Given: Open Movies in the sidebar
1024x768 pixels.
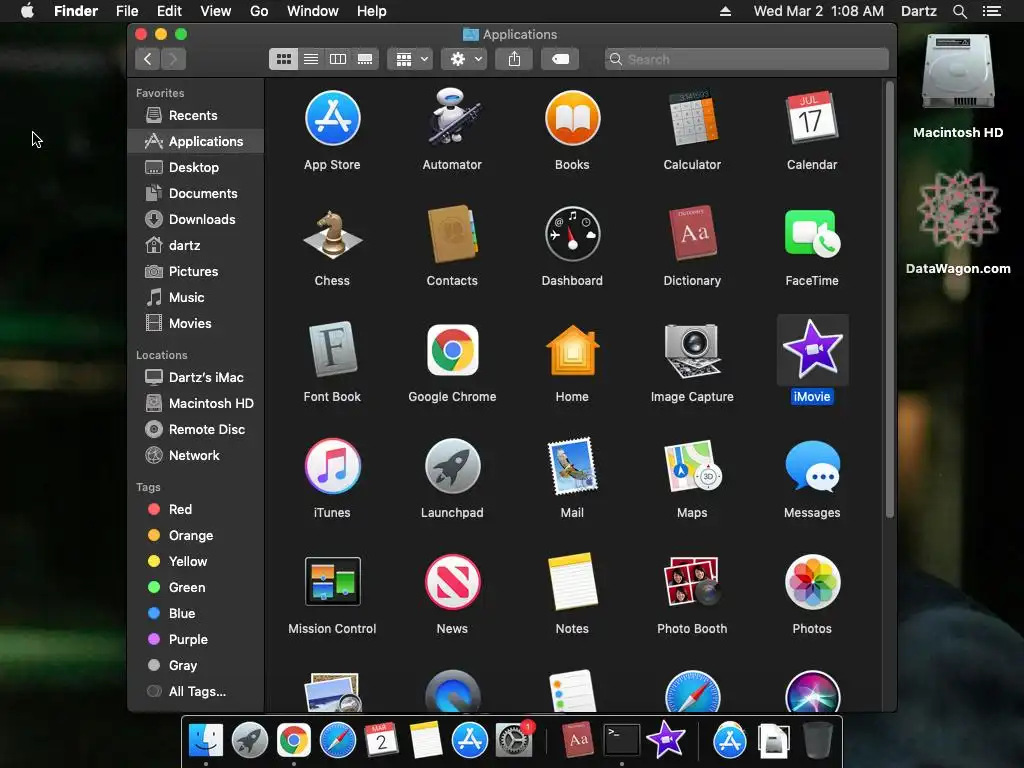Looking at the screenshot, I should [x=196, y=323].
